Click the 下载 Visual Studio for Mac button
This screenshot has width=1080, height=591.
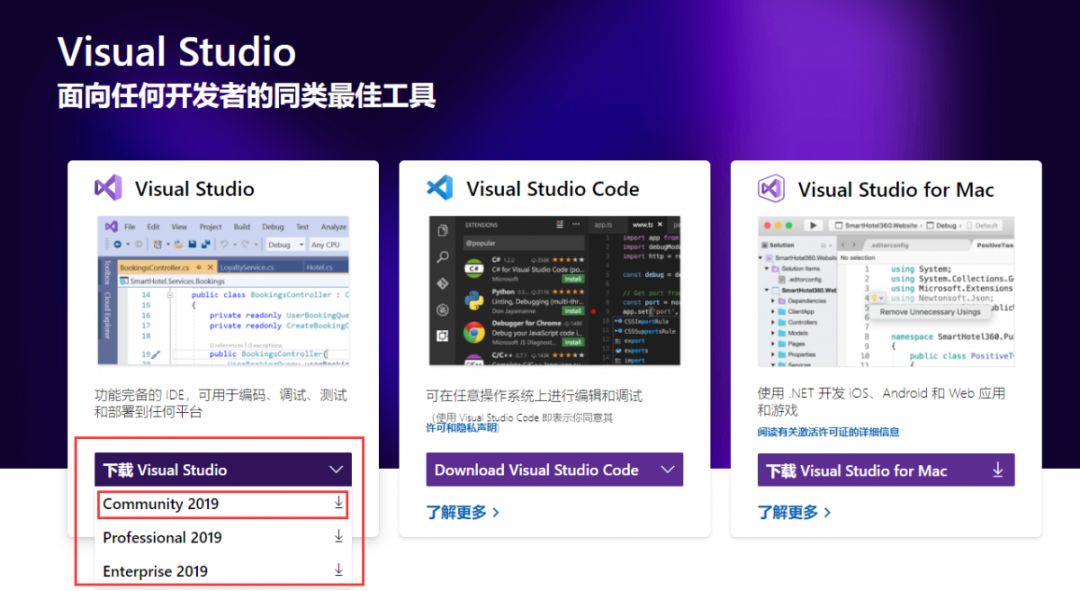coord(886,470)
